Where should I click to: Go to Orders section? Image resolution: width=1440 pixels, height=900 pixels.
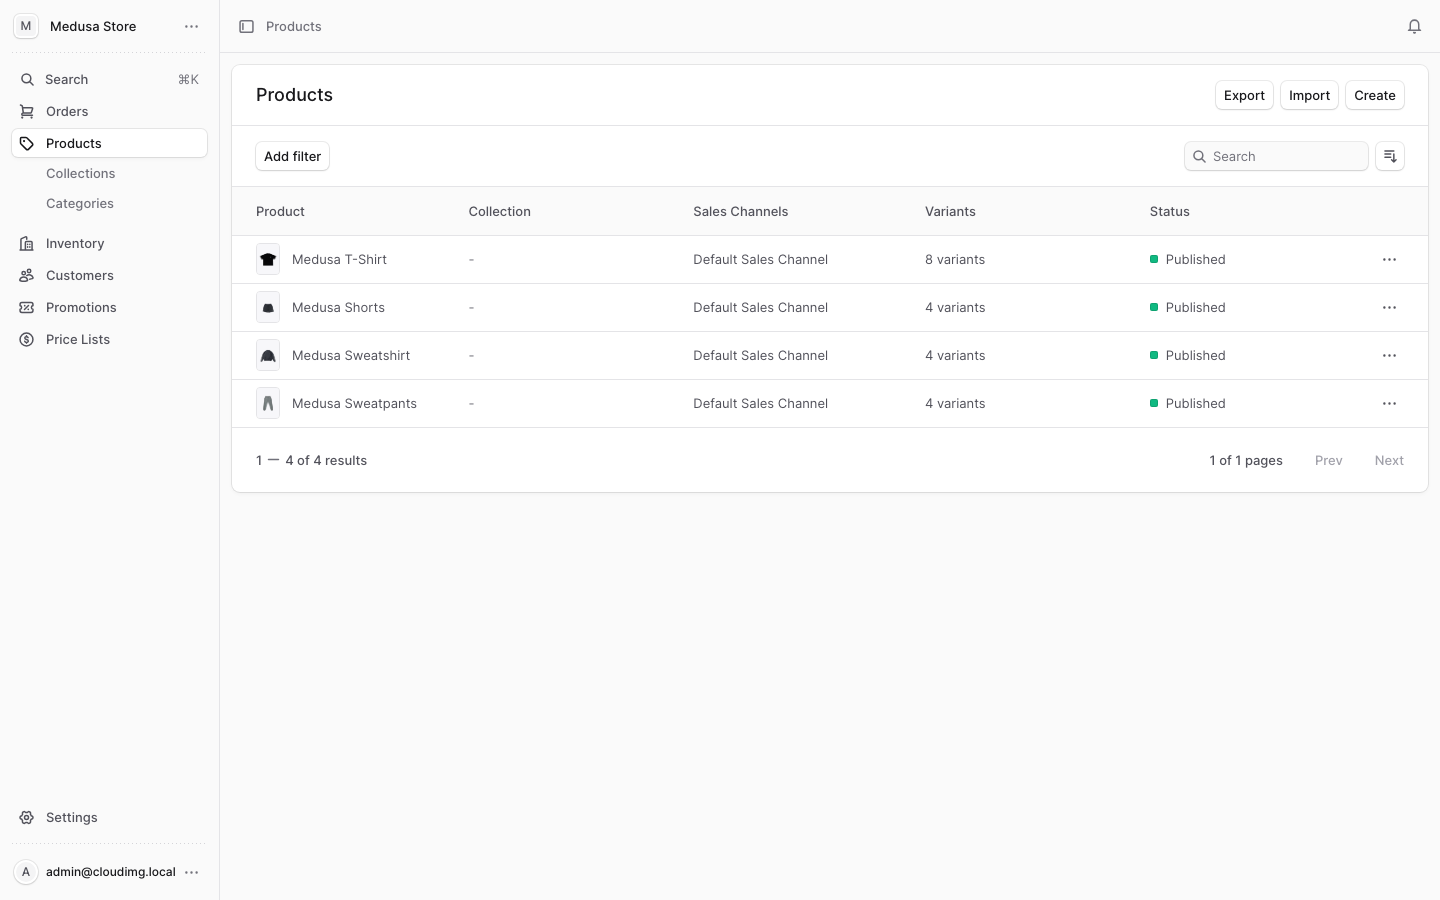point(109,111)
